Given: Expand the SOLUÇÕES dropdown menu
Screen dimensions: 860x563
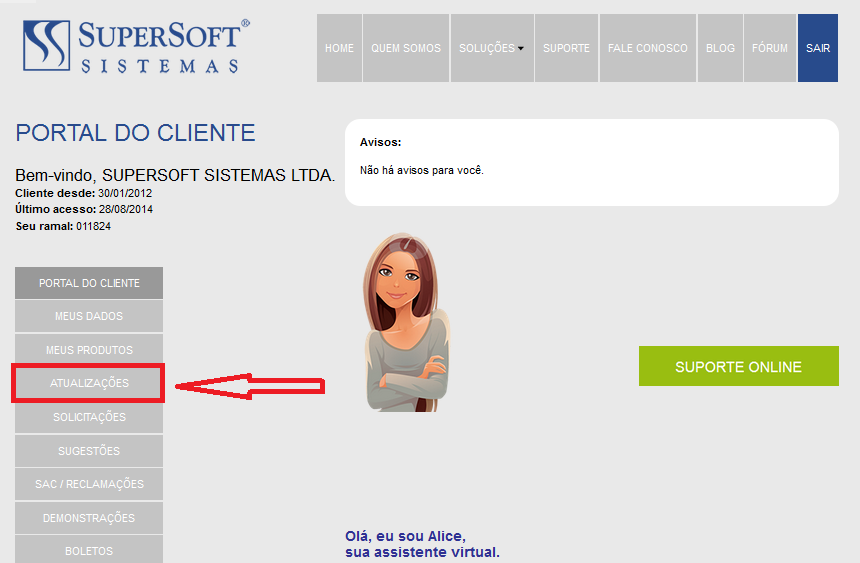Looking at the screenshot, I should tap(492, 48).
